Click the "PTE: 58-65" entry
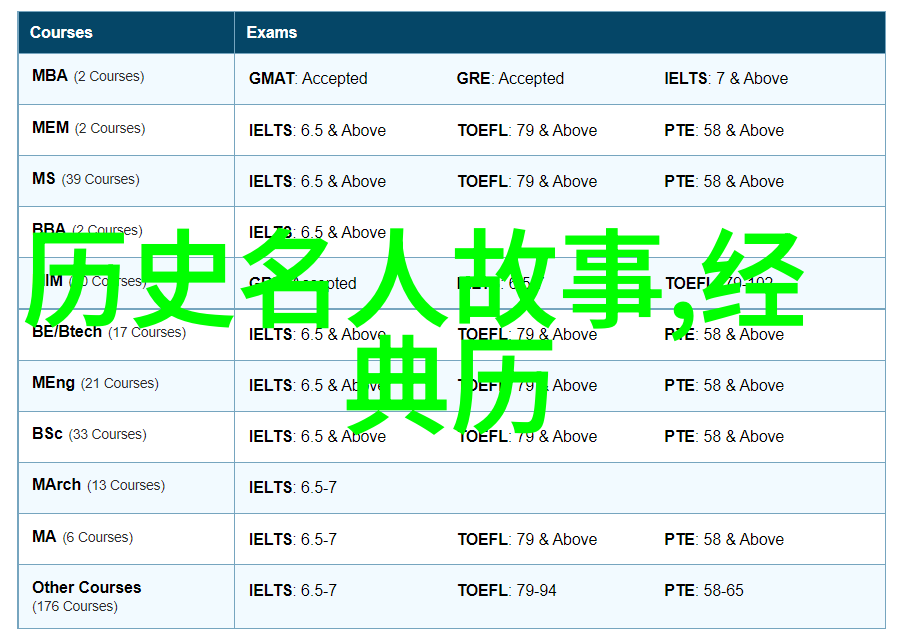Viewport: 901px width, 639px height. point(704,591)
